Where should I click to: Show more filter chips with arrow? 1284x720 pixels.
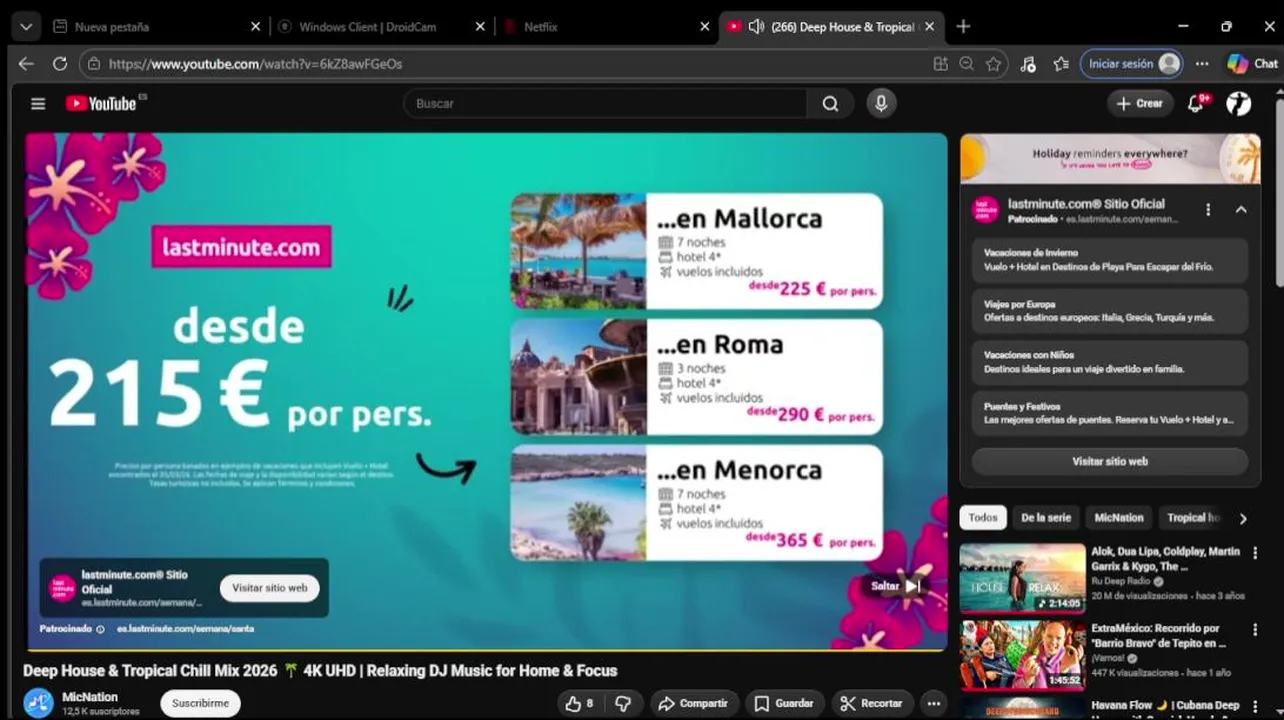tap(1243, 518)
